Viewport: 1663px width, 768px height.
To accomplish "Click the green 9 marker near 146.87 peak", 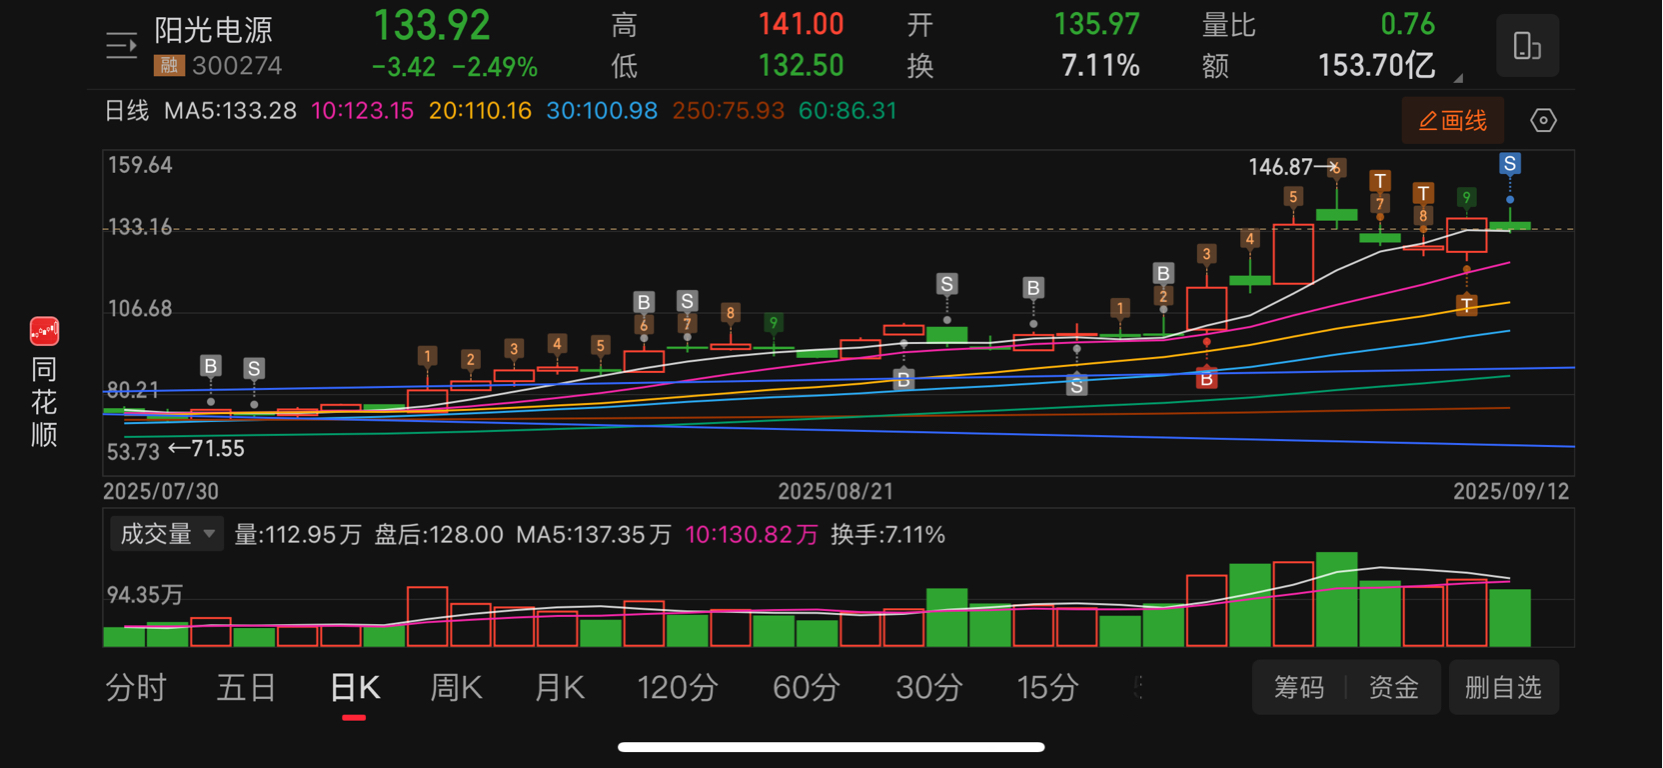I will 1466,198.
